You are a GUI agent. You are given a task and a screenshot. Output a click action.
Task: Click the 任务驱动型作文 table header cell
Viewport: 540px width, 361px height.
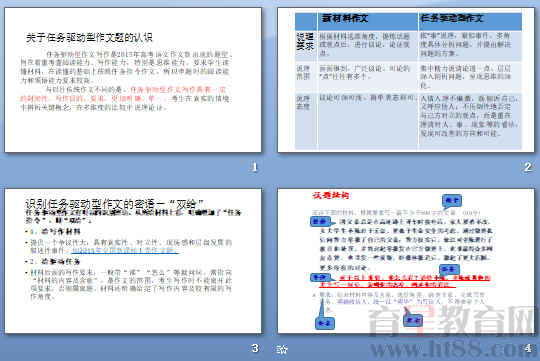point(470,21)
